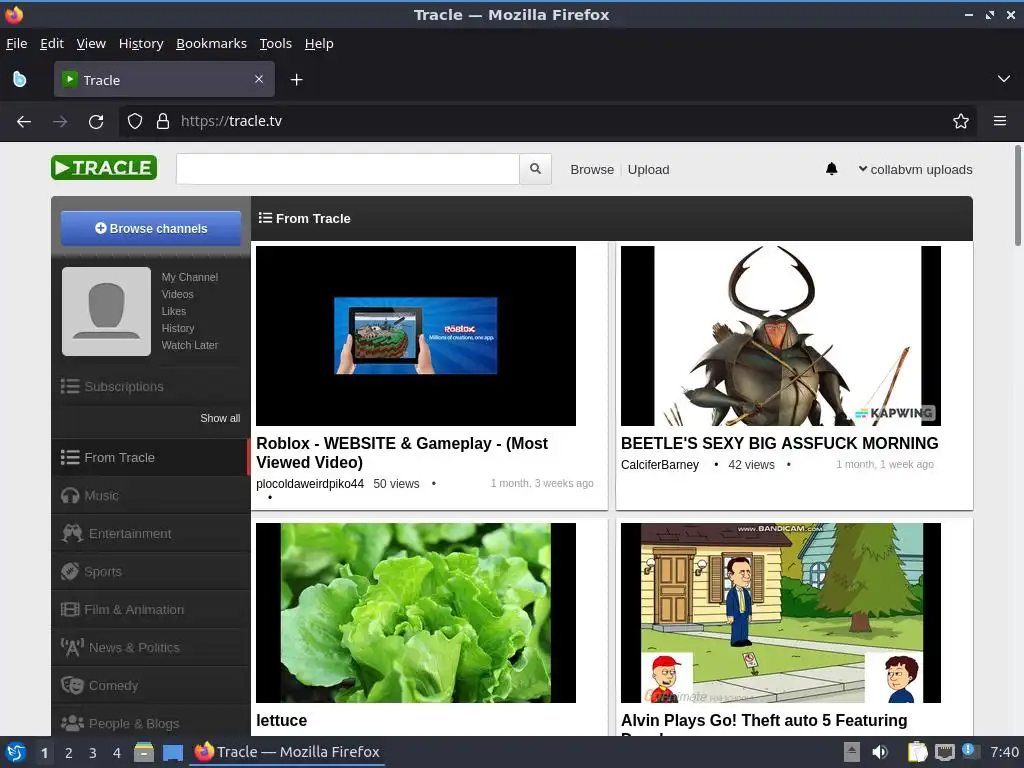
Task: Click the page vertical scrollbar
Action: pos(1017,196)
